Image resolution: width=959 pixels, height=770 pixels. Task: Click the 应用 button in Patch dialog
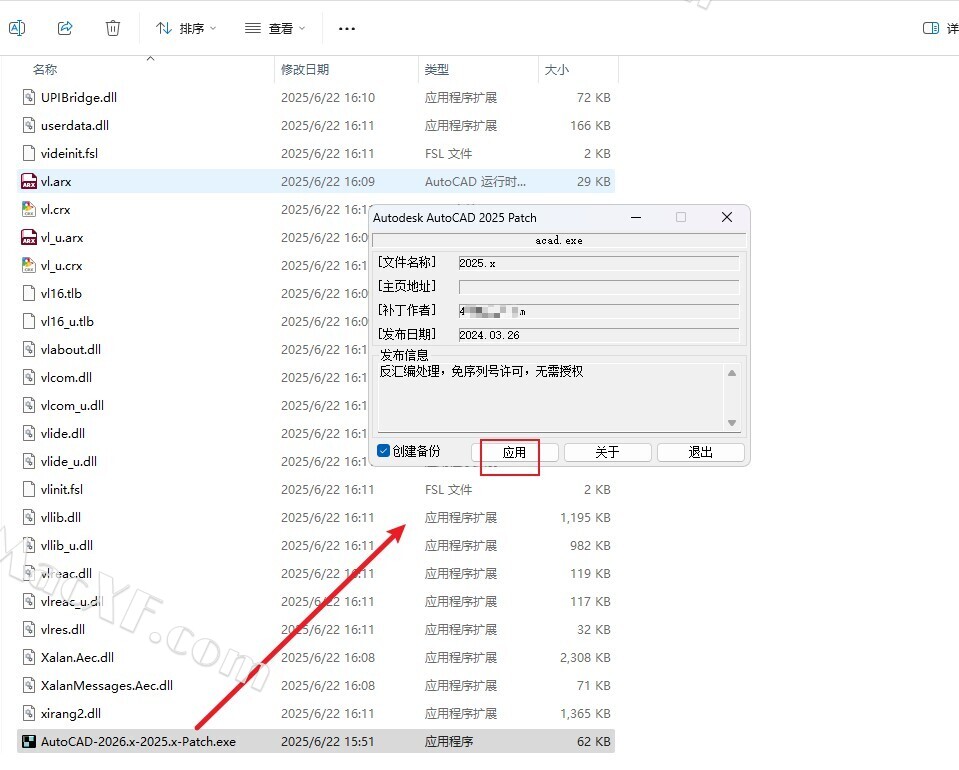(514, 452)
